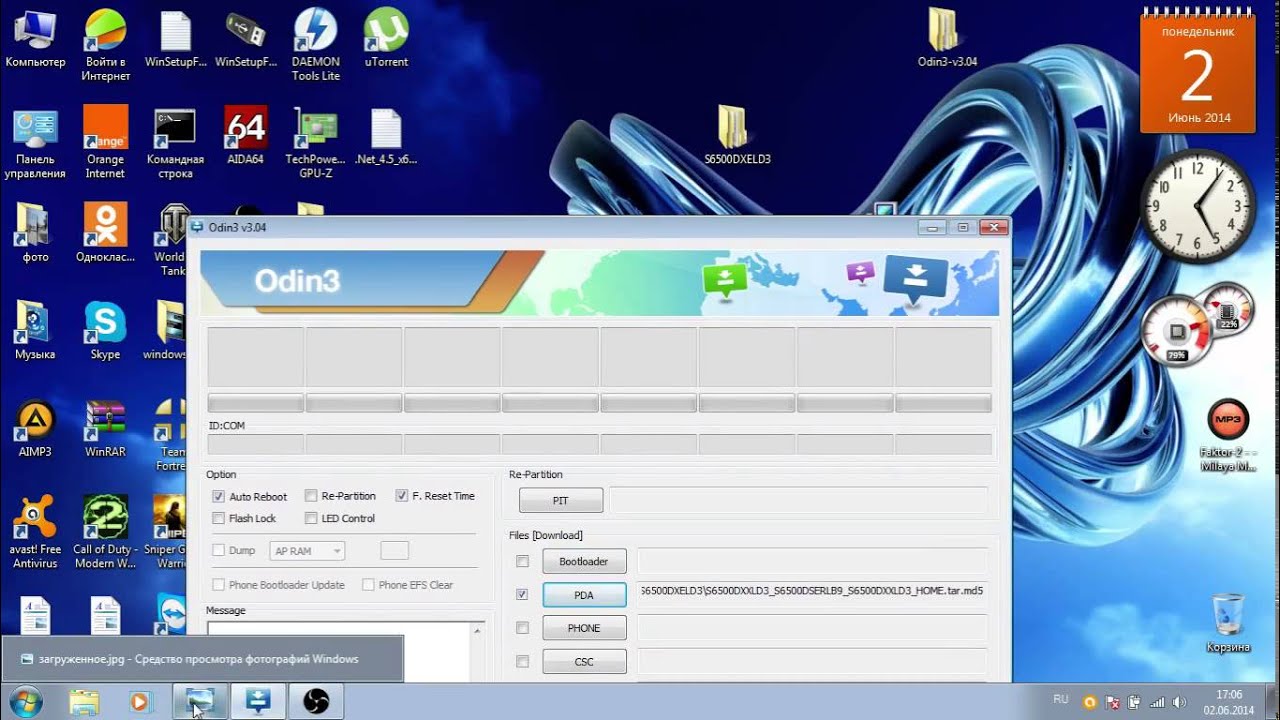Launch Call of Duty Modern Warfare shortcut
1280x720 pixels.
tap(105, 532)
